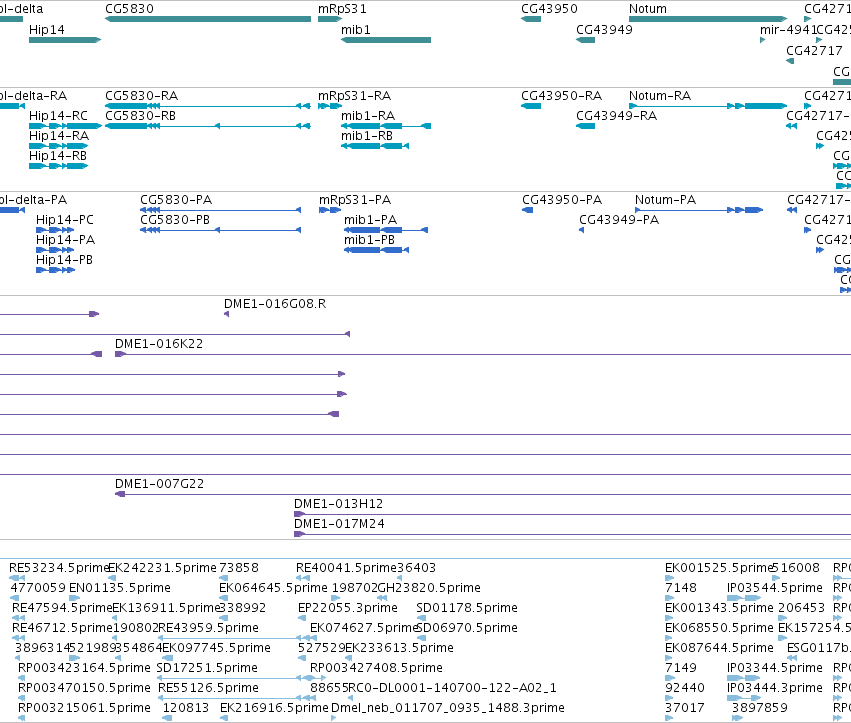Select the CG5830-RA transcript label
Image resolution: width=851 pixels, height=723 pixels.
[x=142, y=96]
